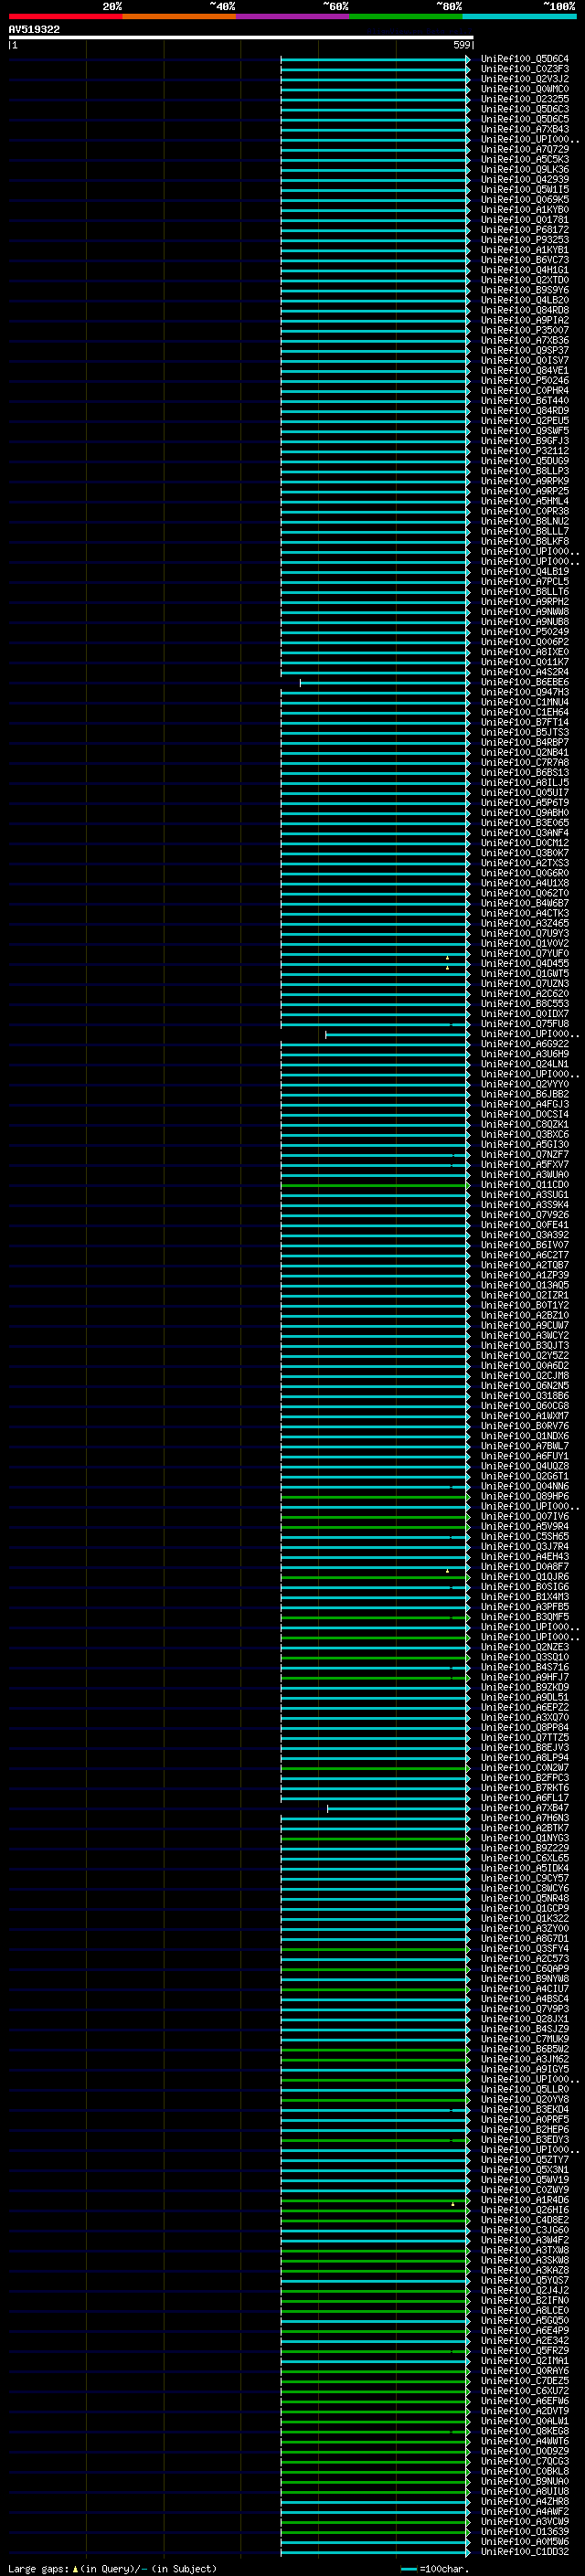The width and height of the screenshot is (585, 2576).
Task: Open the last hit UniRef100_C1DD32
Action: [524, 2552]
